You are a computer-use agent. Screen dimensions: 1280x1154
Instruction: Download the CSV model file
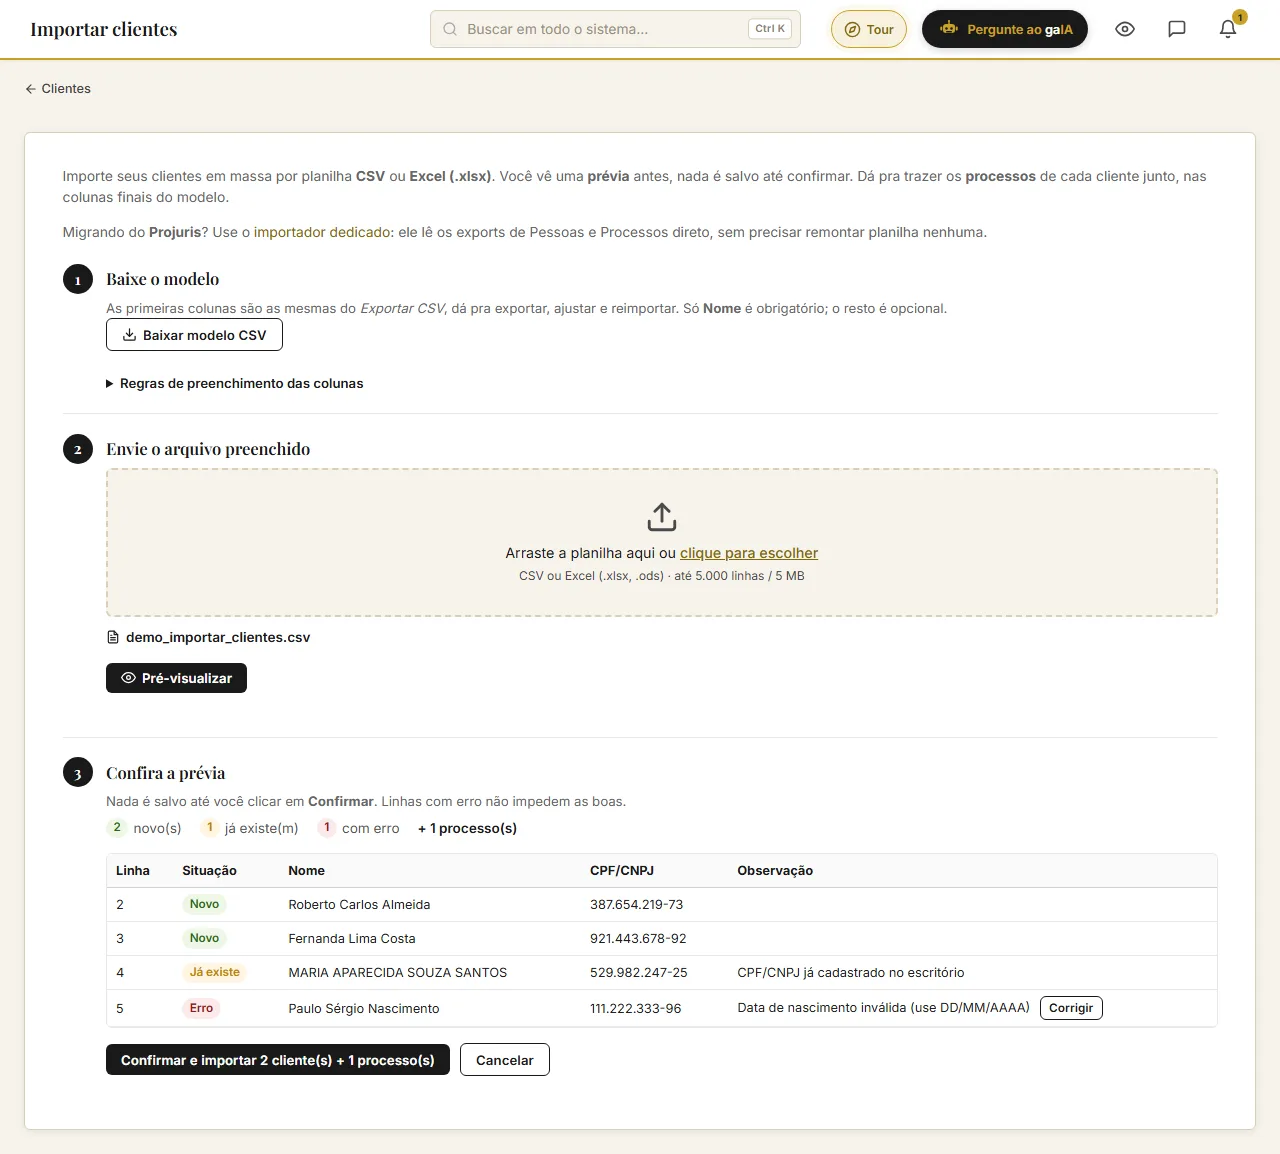tap(194, 335)
